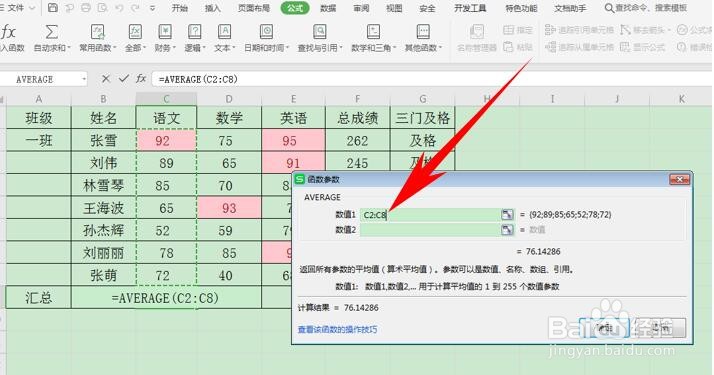Click the 指定 names button

pyautogui.click(x=518, y=30)
